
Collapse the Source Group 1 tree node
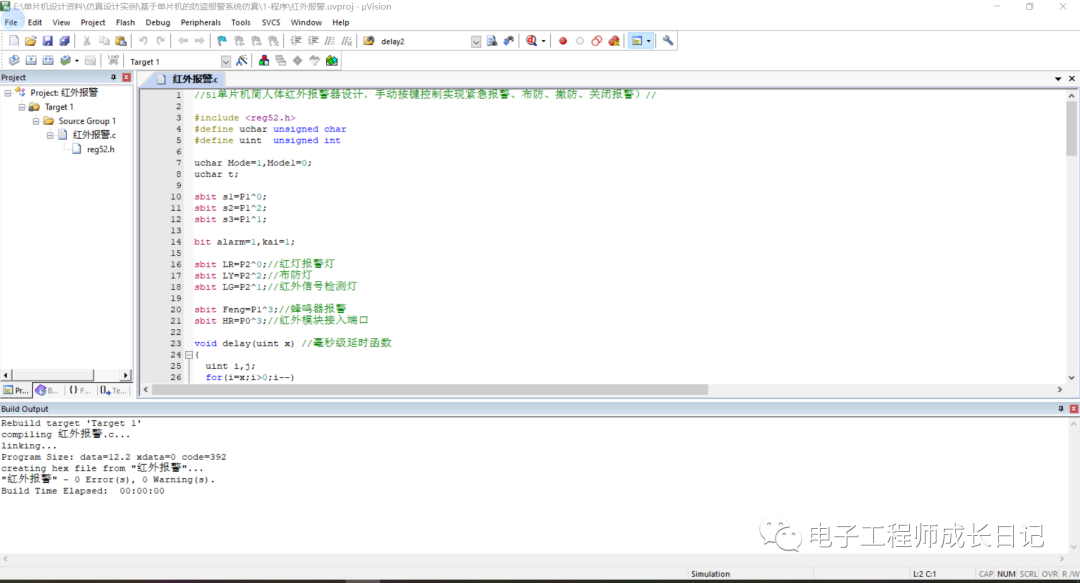pos(36,121)
